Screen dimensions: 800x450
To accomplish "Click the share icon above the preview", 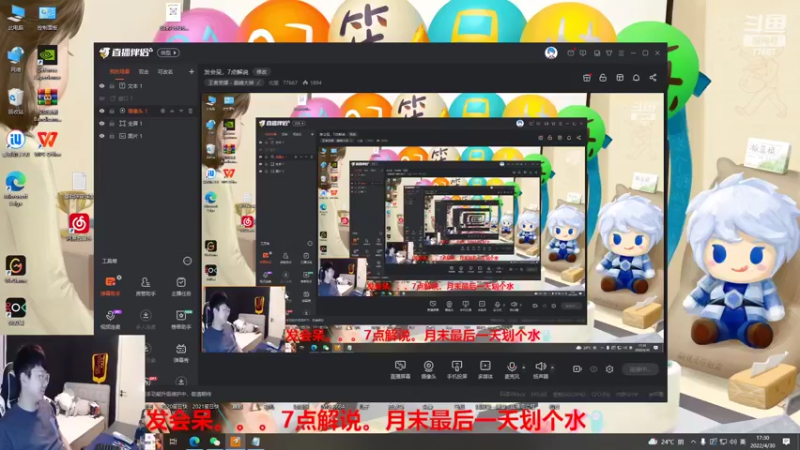I will [x=653, y=78].
